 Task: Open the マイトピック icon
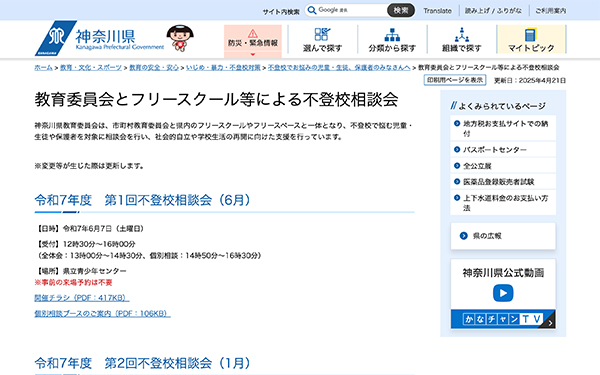[531, 35]
